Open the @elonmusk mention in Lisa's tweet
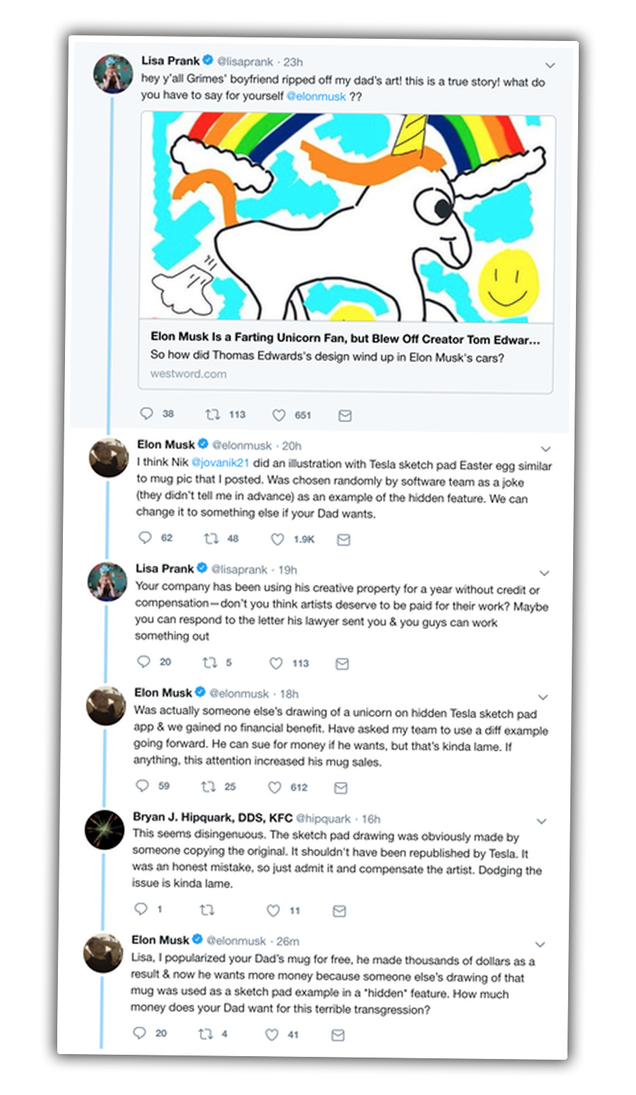The height and width of the screenshot is (1095, 636). 316,96
